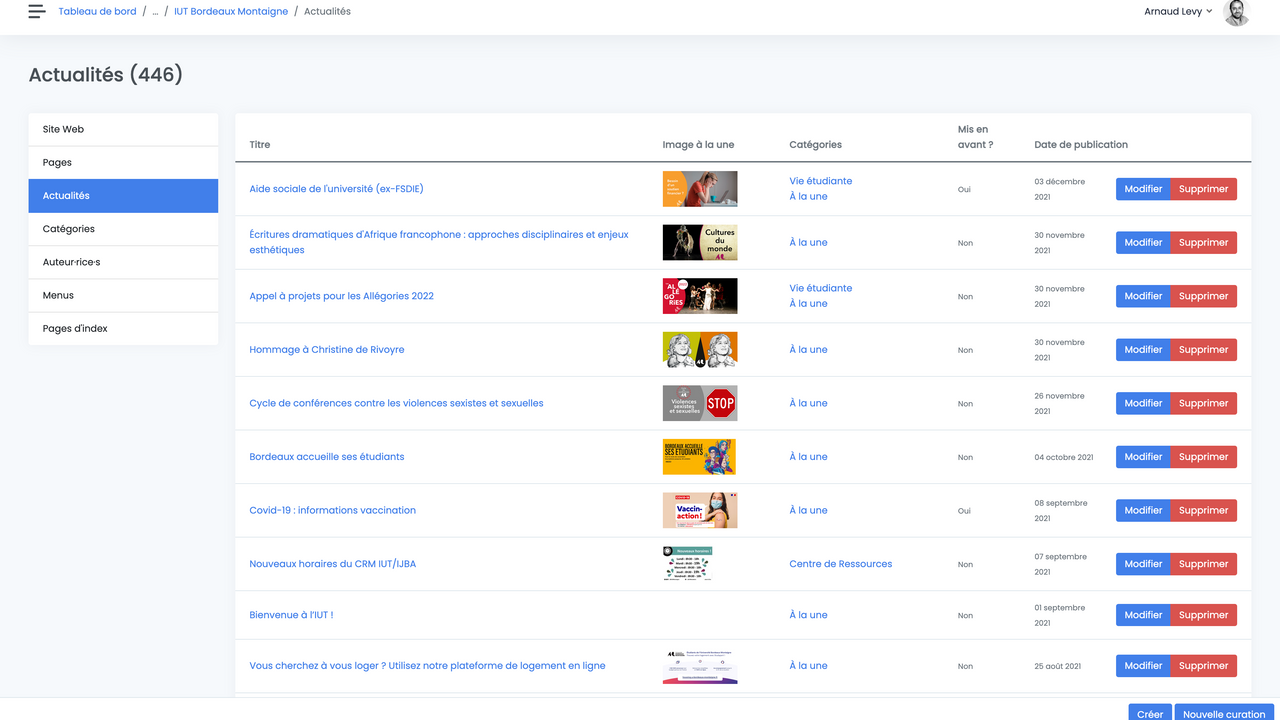Open the Bienvenue à l'IUT ! article
Image resolution: width=1280 pixels, height=720 pixels.
point(291,615)
